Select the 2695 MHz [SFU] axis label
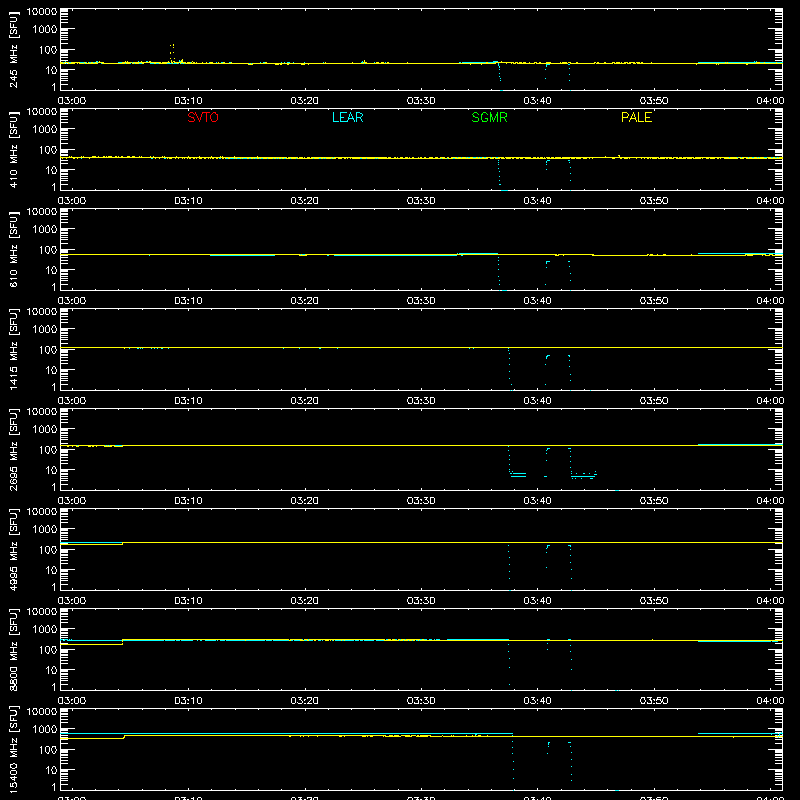 tap(13, 450)
